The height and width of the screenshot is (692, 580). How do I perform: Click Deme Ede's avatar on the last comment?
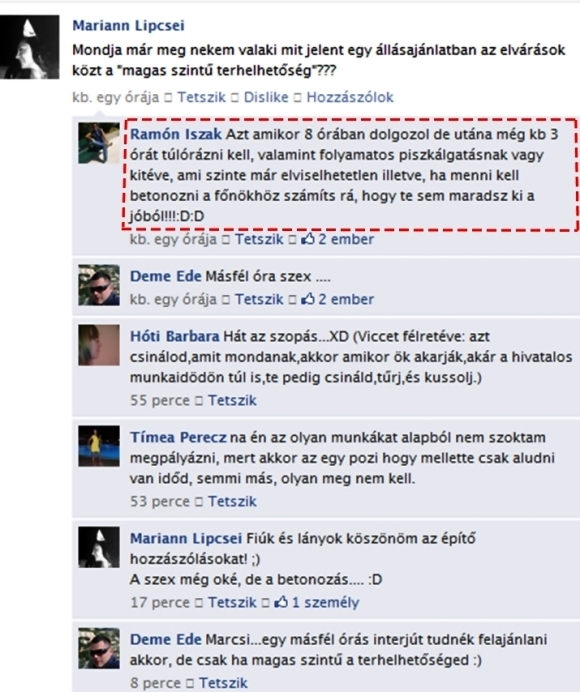(99, 648)
